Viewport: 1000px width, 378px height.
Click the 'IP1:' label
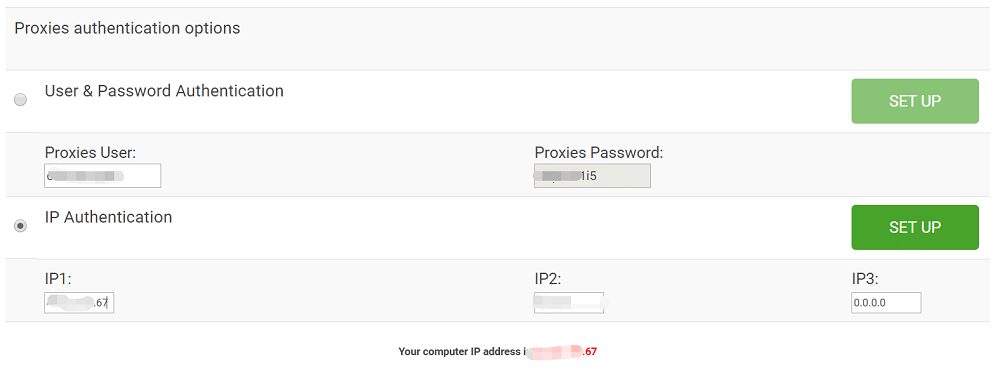[x=57, y=279]
